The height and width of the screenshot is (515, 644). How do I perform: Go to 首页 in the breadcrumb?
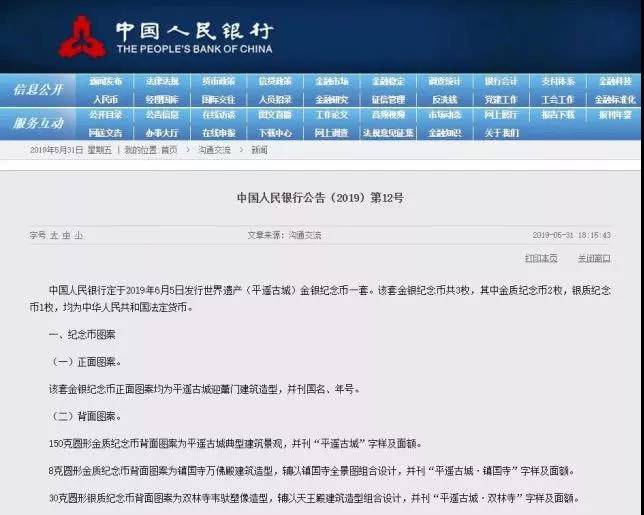[169, 150]
